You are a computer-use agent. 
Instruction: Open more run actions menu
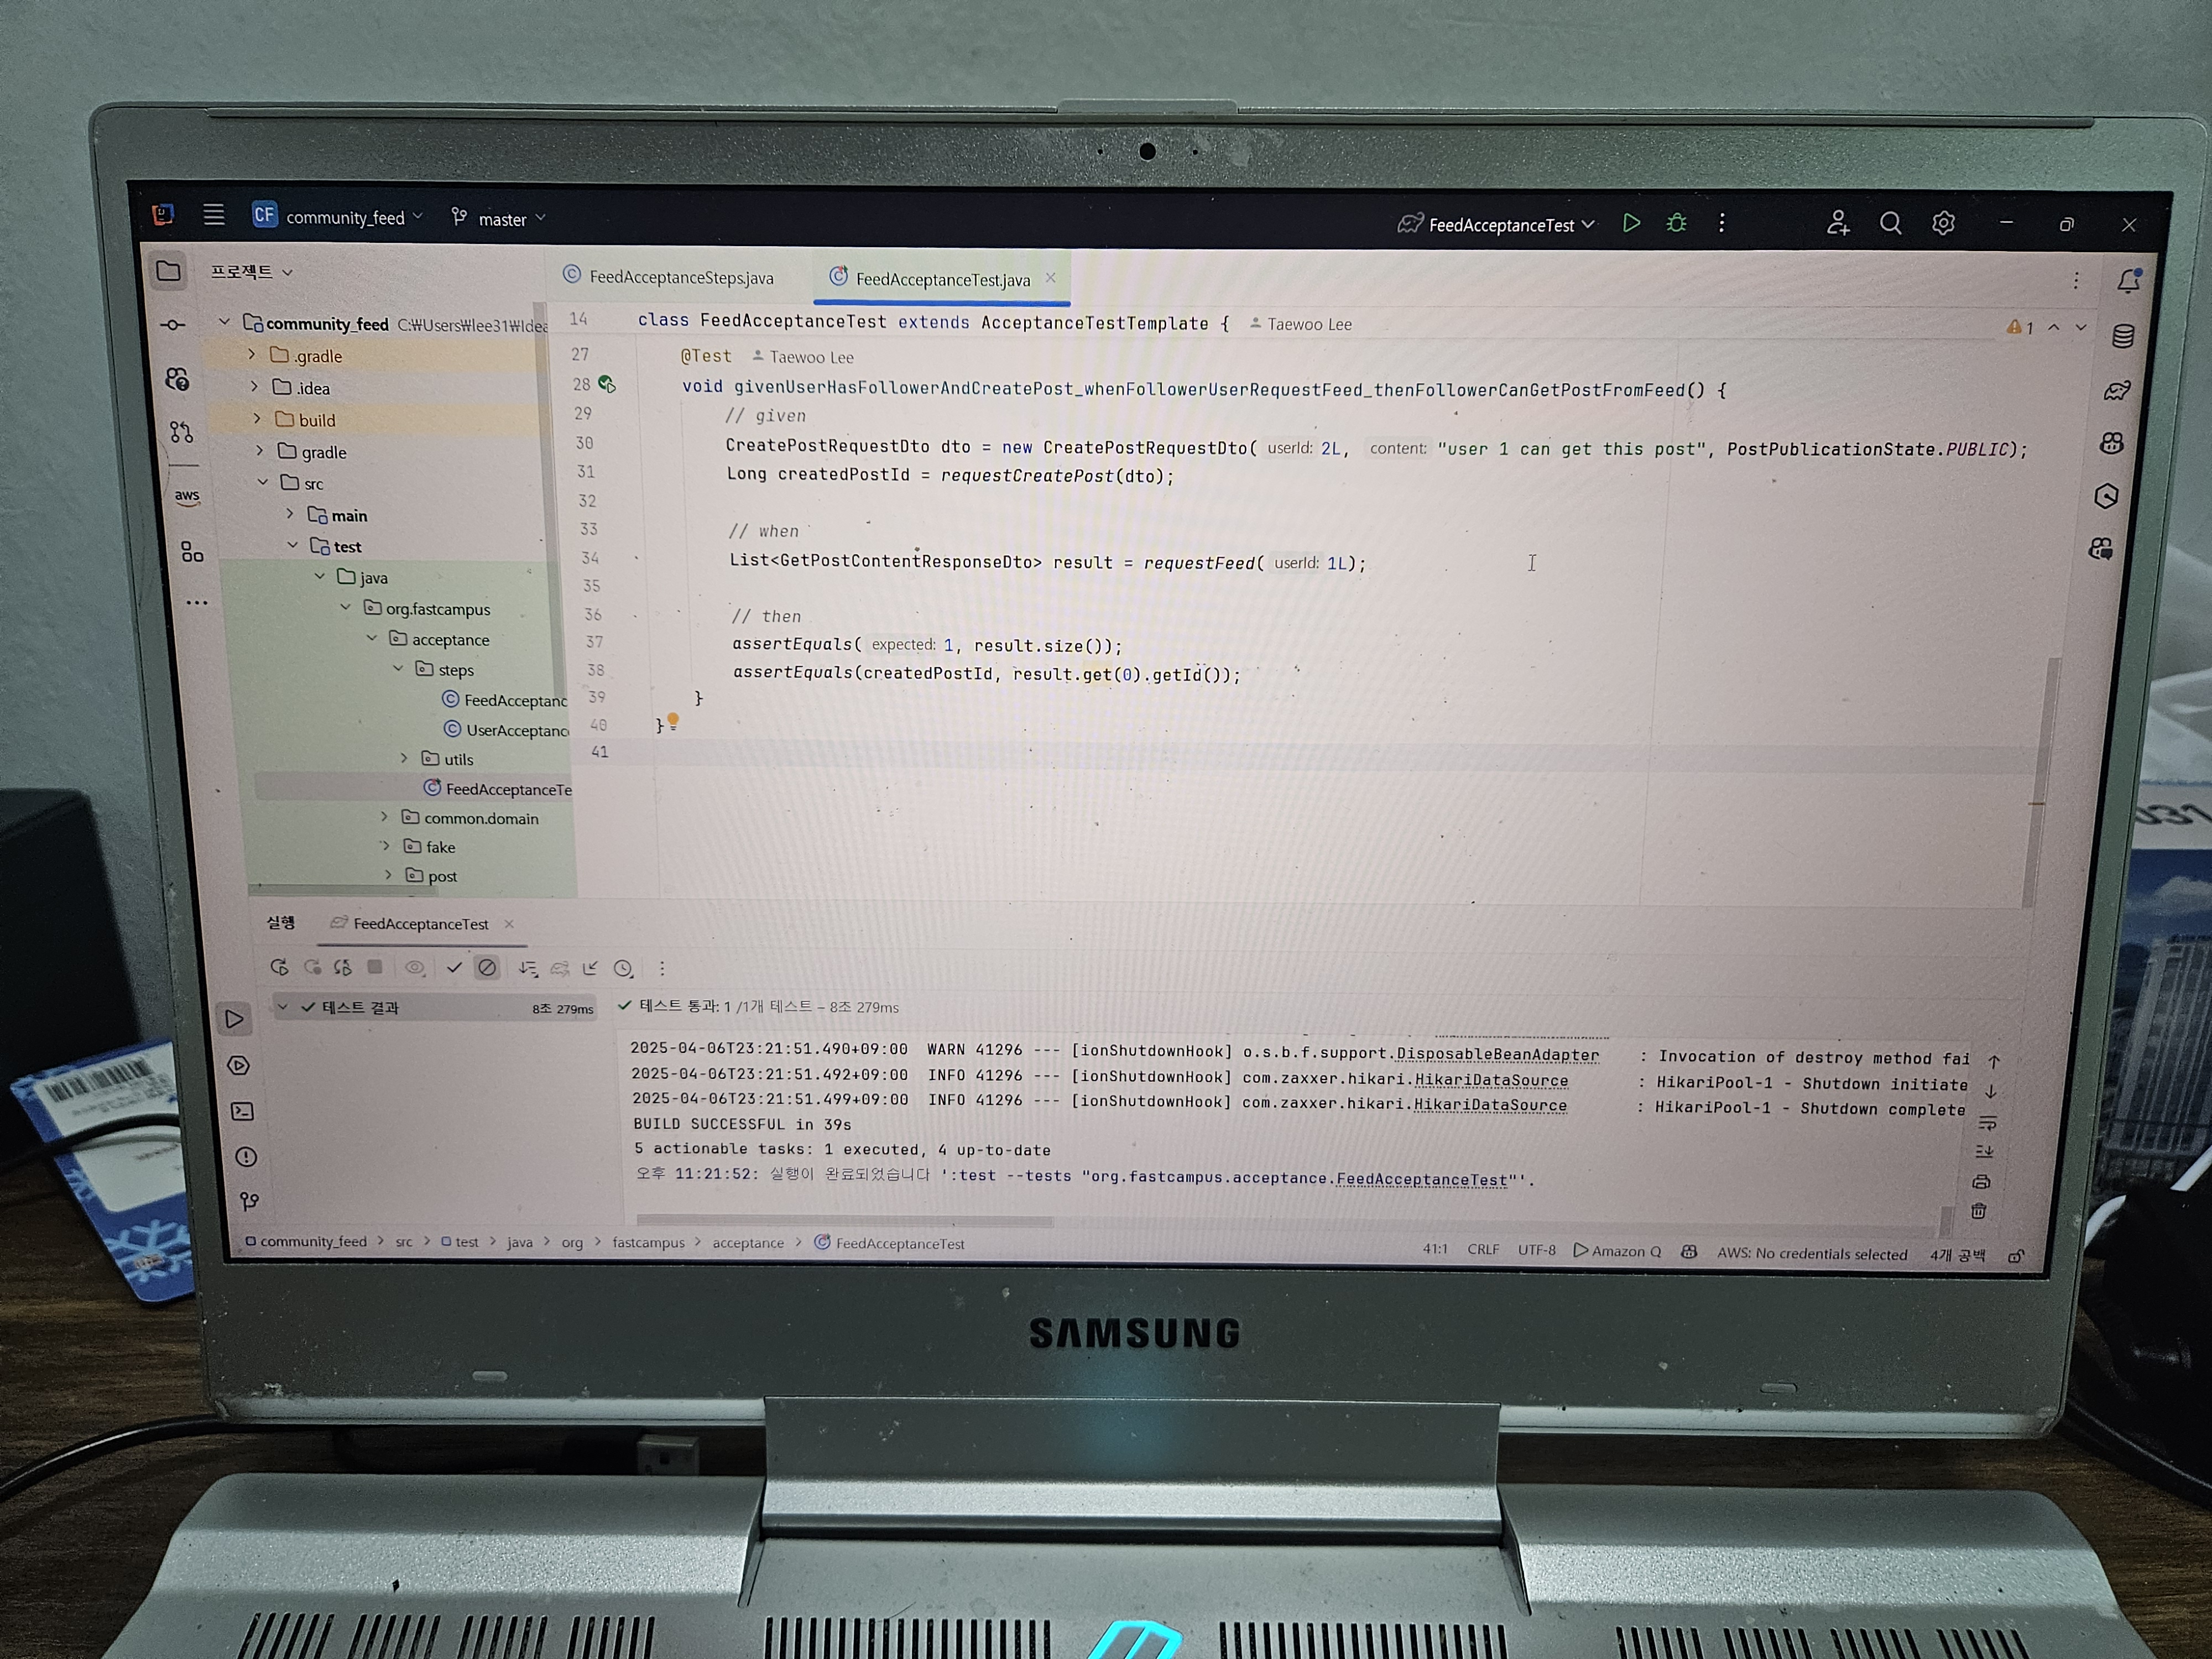1721,223
